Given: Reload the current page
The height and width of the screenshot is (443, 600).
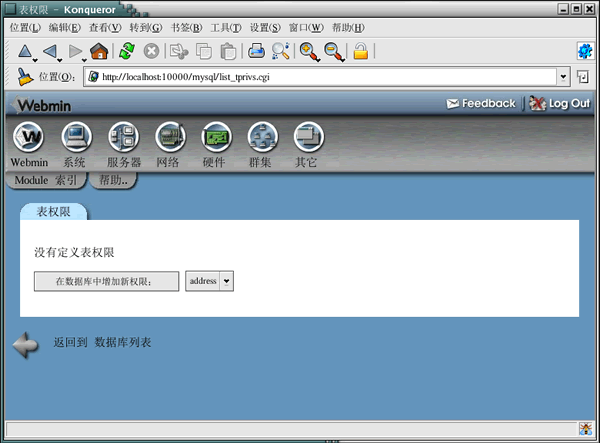Looking at the screenshot, I should click(127, 51).
